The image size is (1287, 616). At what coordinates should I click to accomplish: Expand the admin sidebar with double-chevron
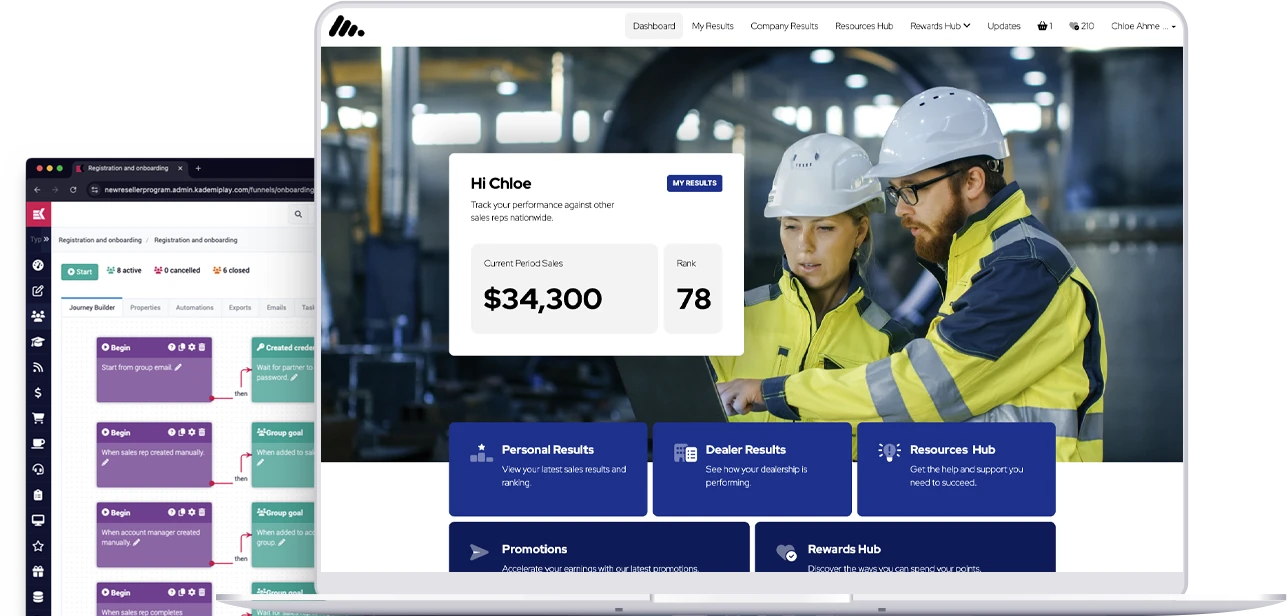pos(44,240)
